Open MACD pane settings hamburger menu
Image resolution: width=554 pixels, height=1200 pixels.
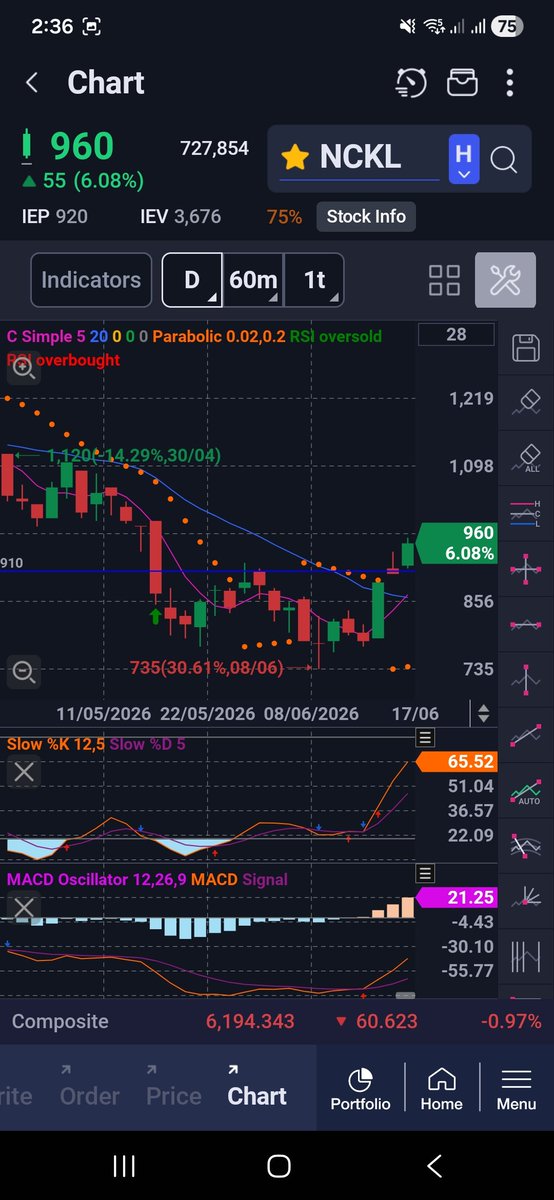tap(425, 874)
